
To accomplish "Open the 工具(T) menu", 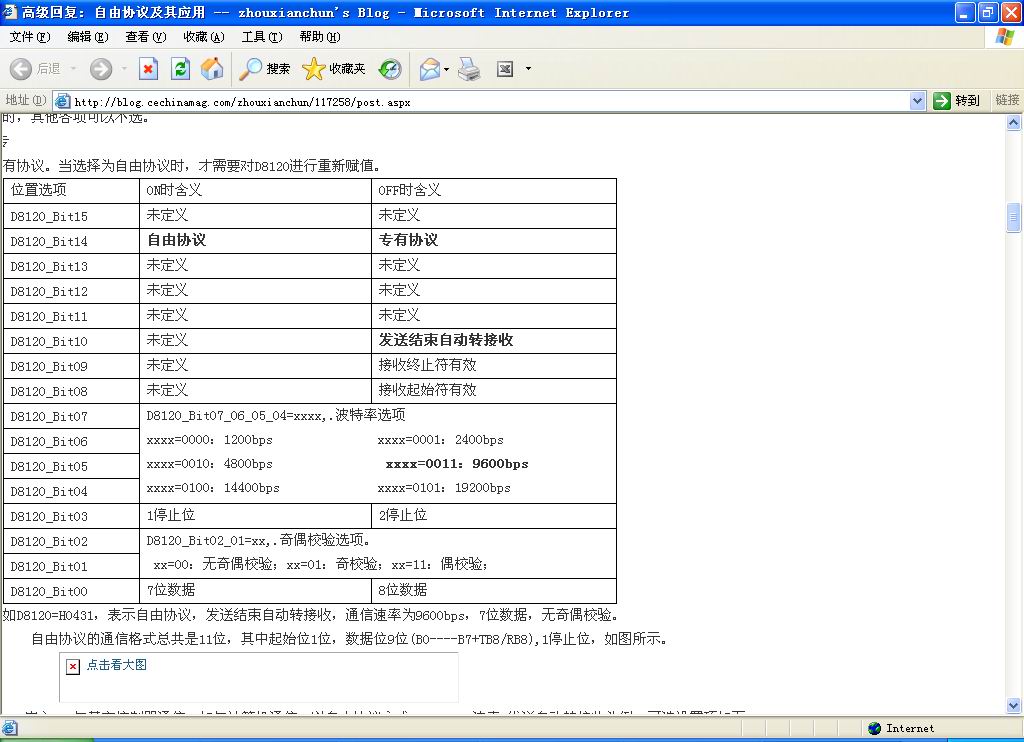I will pyautogui.click(x=261, y=37).
